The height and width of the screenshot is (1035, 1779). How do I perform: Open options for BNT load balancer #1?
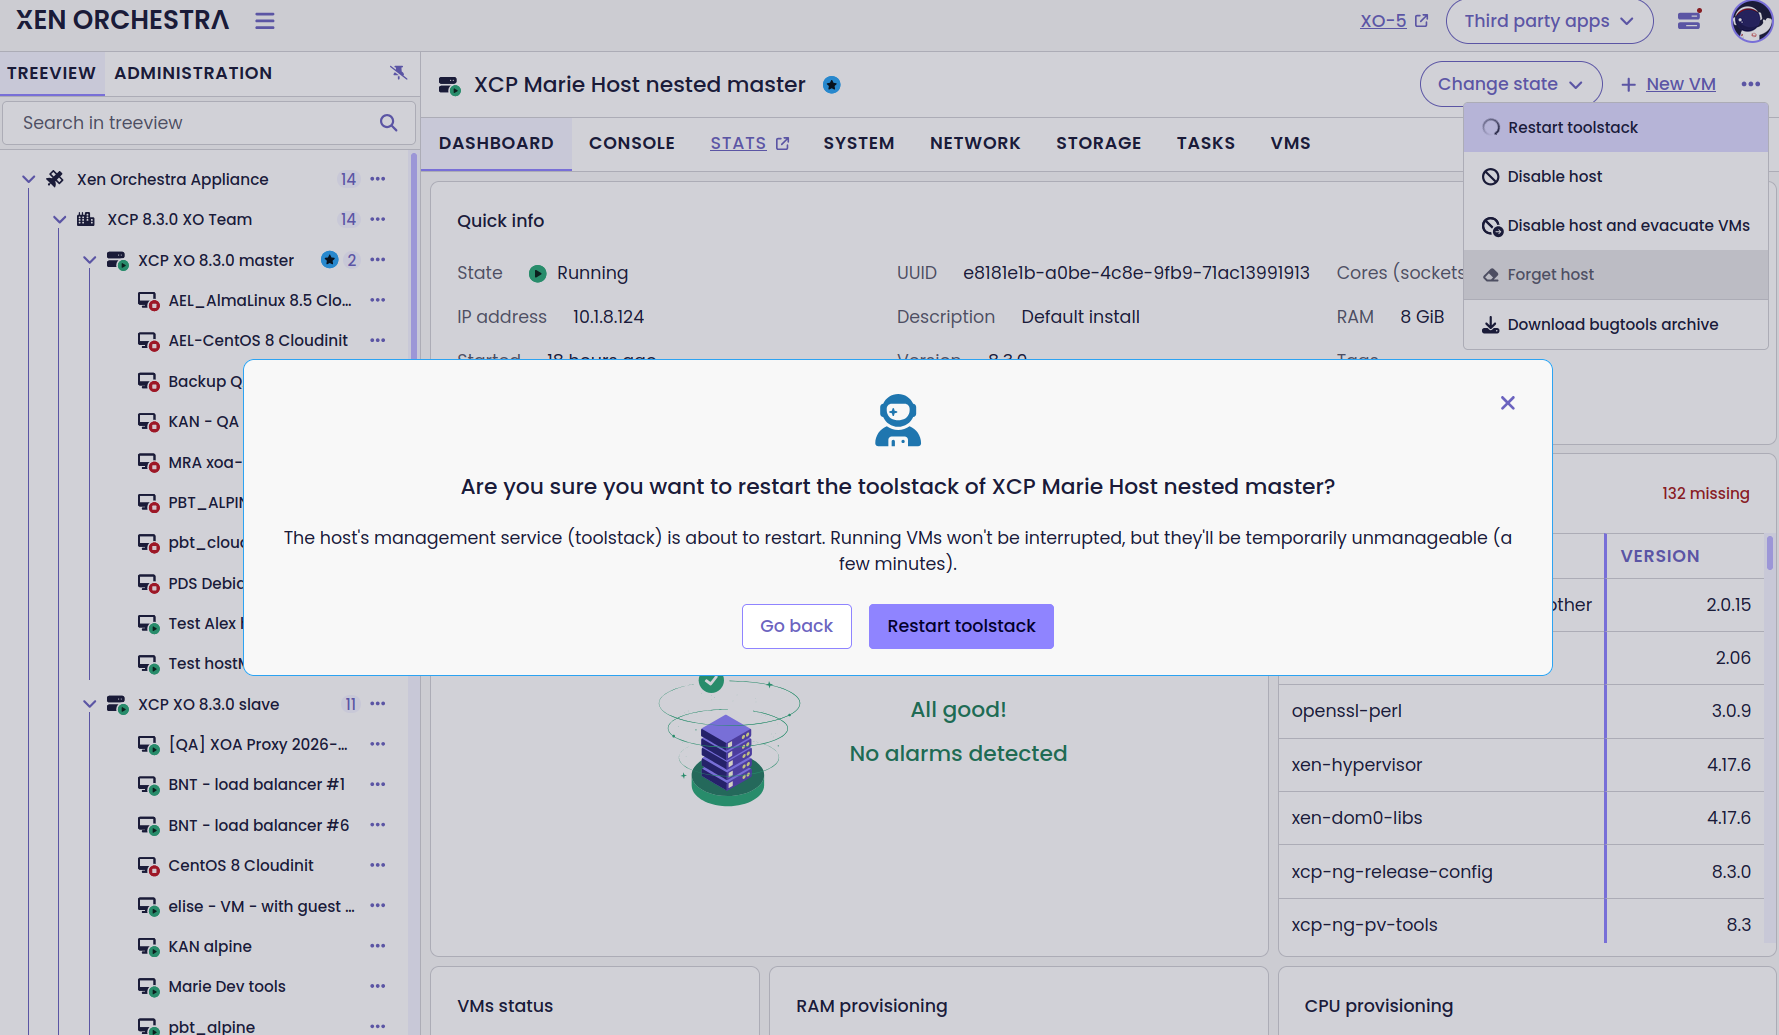click(x=378, y=784)
